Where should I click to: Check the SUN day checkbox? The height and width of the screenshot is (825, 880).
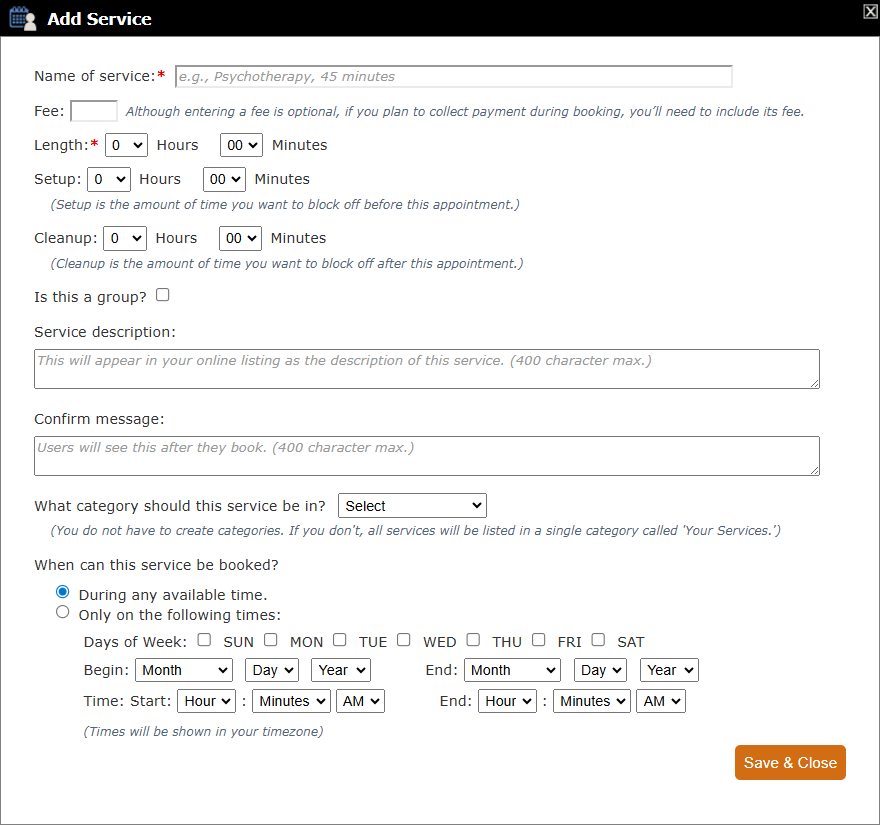coord(204,640)
